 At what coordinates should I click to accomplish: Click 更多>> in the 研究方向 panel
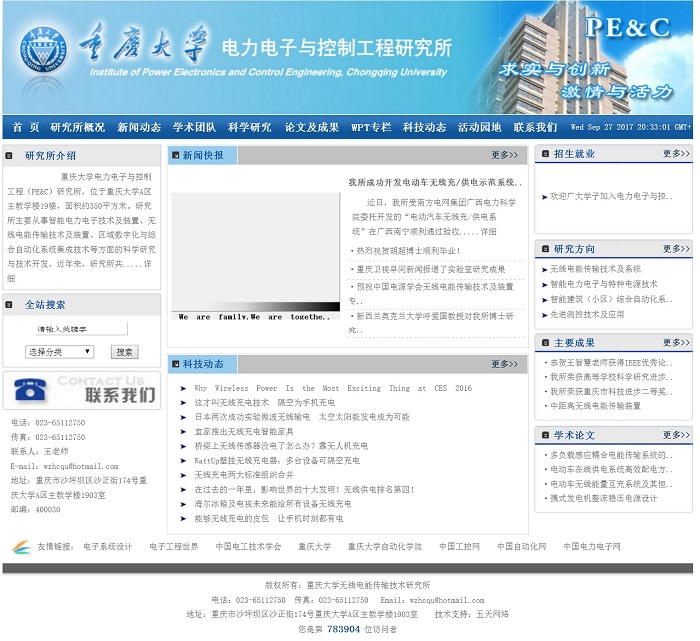click(x=676, y=249)
